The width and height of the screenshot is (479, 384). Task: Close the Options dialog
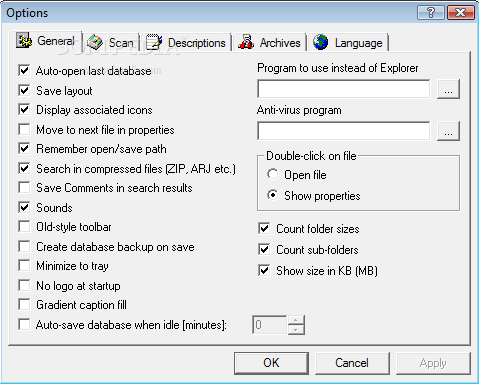point(461,13)
